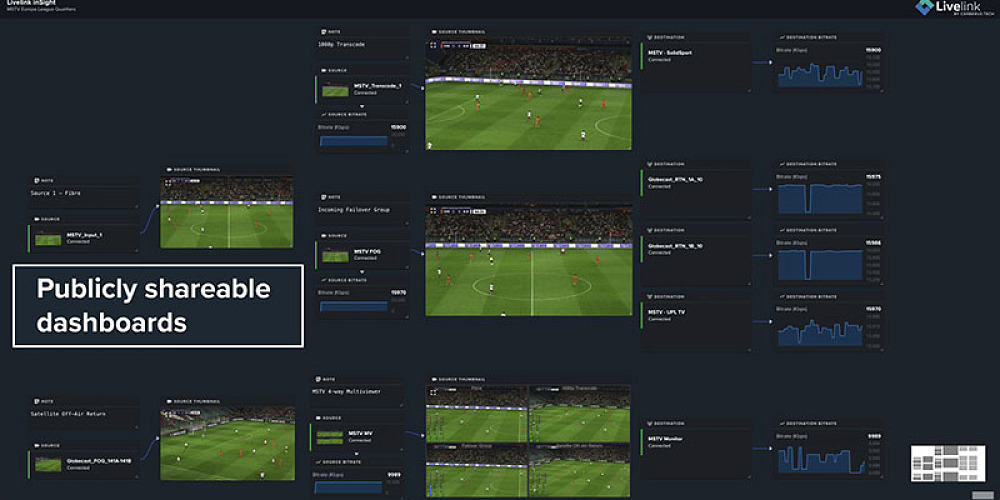Click the camera icon beside MSTV_Transcode_1 source header
1000x500 pixels.
coord(321,70)
